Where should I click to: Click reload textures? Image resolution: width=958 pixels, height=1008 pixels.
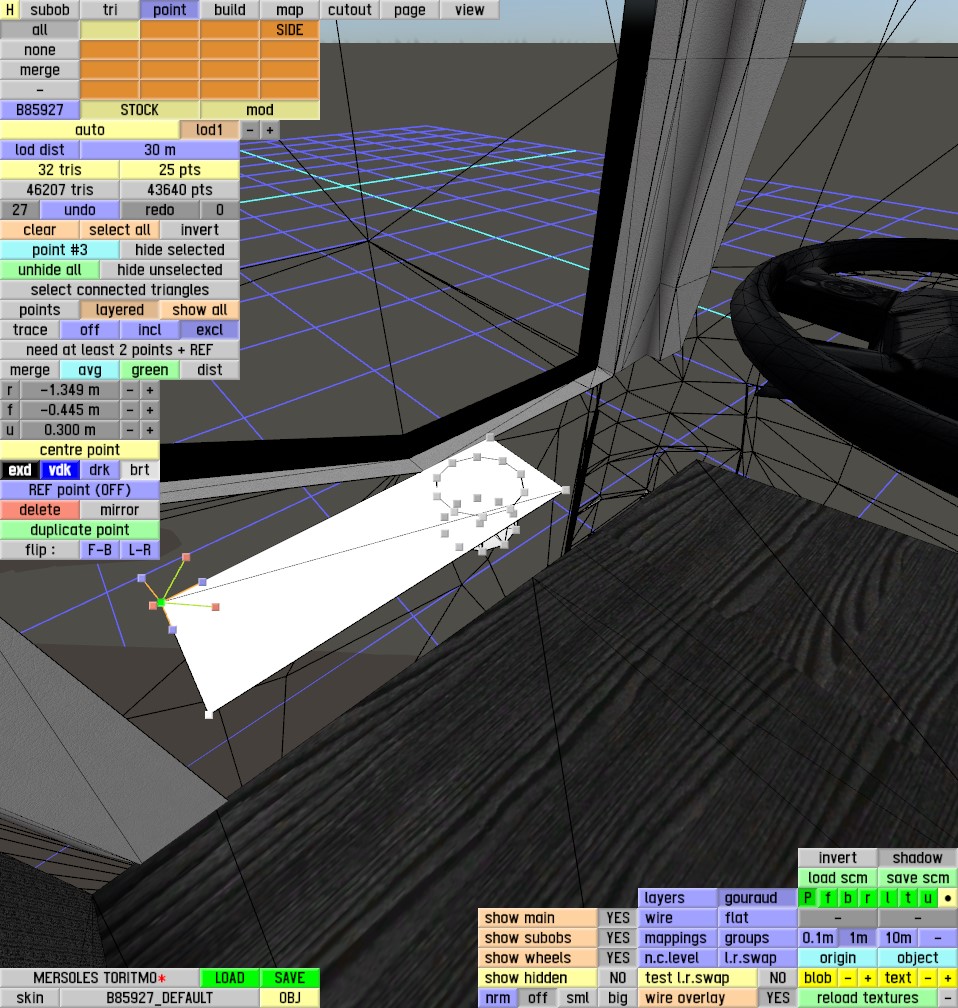(867, 998)
